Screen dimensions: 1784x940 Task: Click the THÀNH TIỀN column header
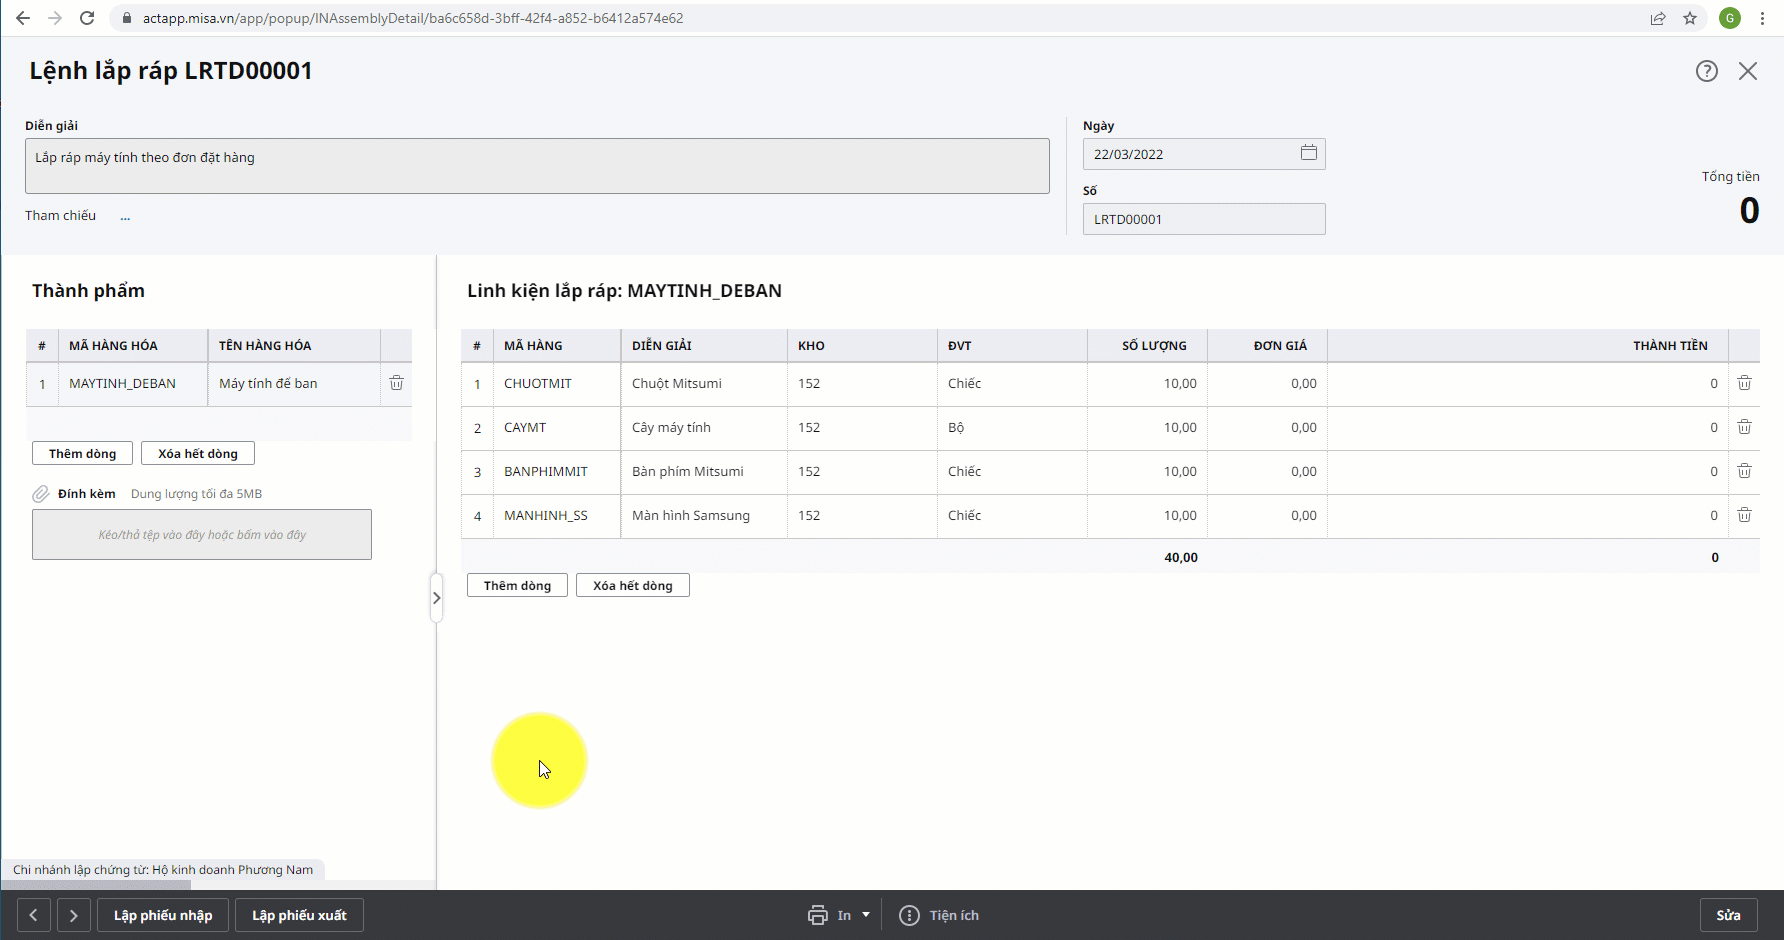point(1528,346)
